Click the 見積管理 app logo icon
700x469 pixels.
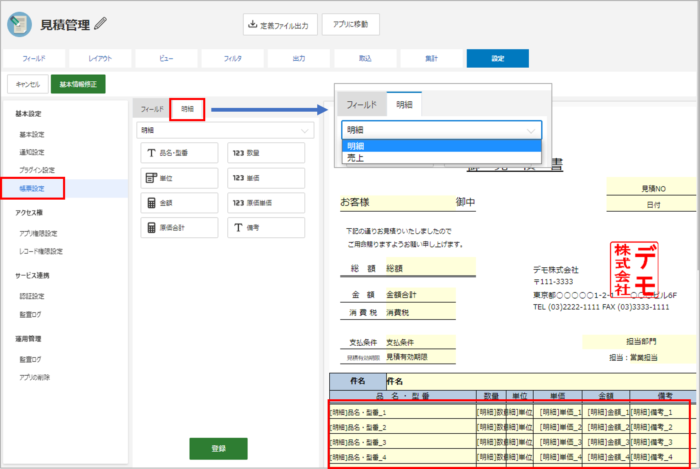pos(19,24)
